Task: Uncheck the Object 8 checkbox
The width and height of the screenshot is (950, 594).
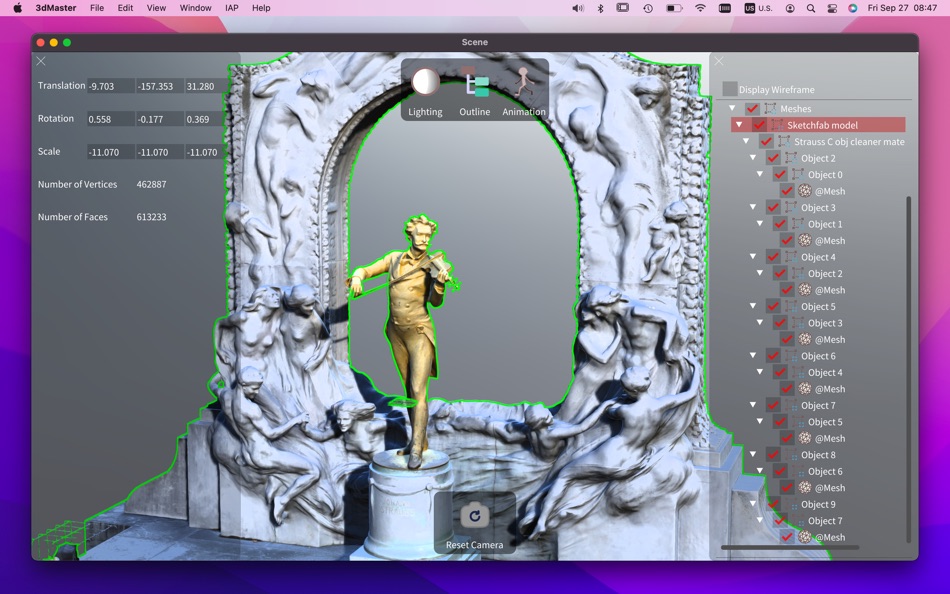Action: tap(773, 455)
